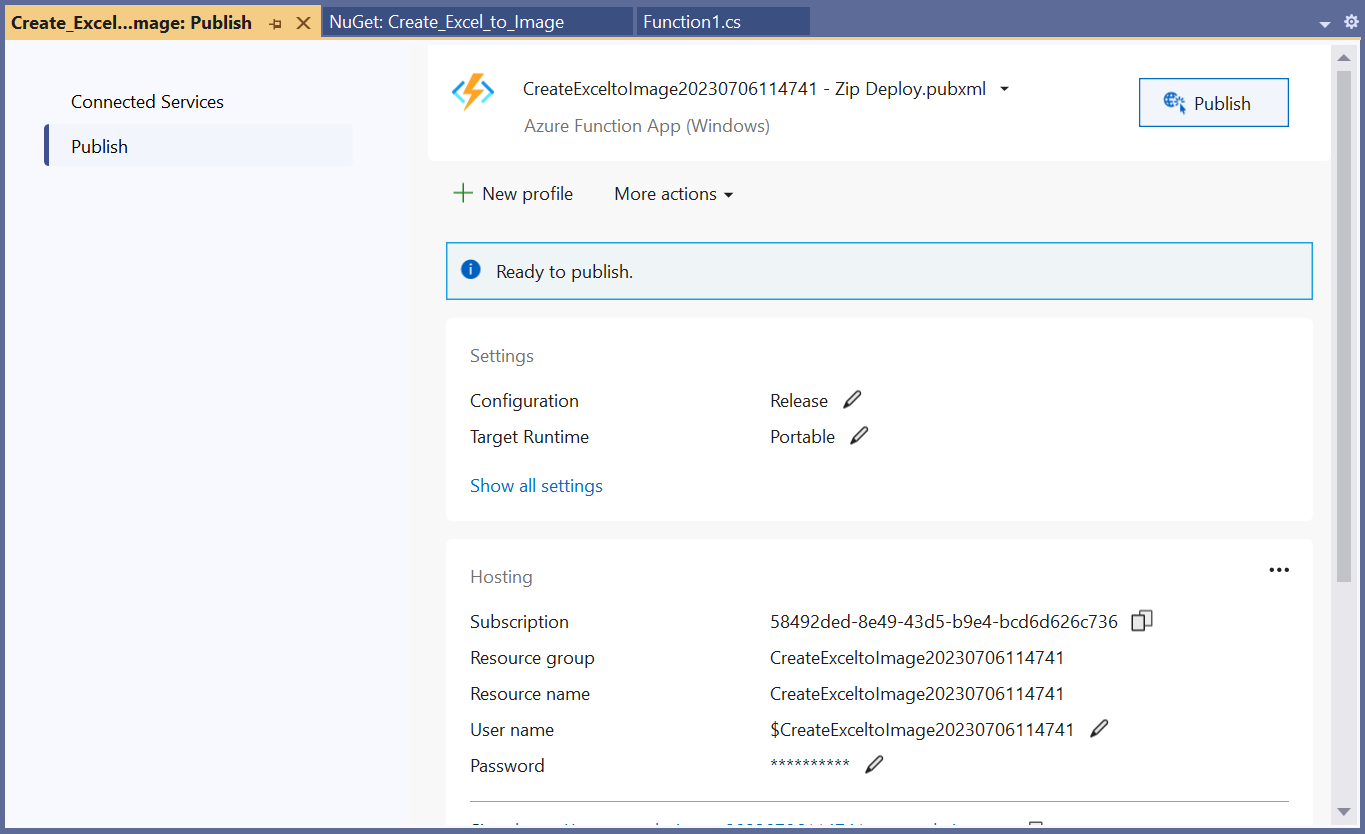Open the tab well settings gear
This screenshot has height=834, width=1365.
tap(1351, 22)
